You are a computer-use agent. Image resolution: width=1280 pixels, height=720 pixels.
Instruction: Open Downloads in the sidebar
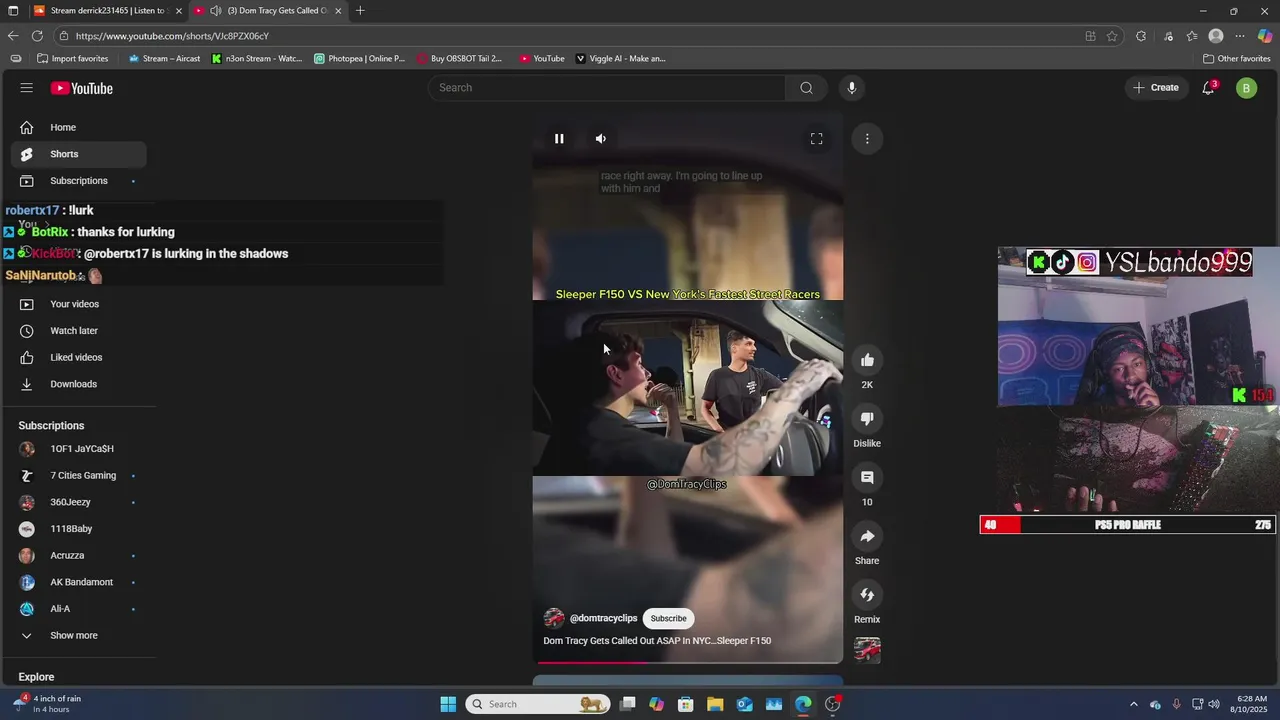78,384
